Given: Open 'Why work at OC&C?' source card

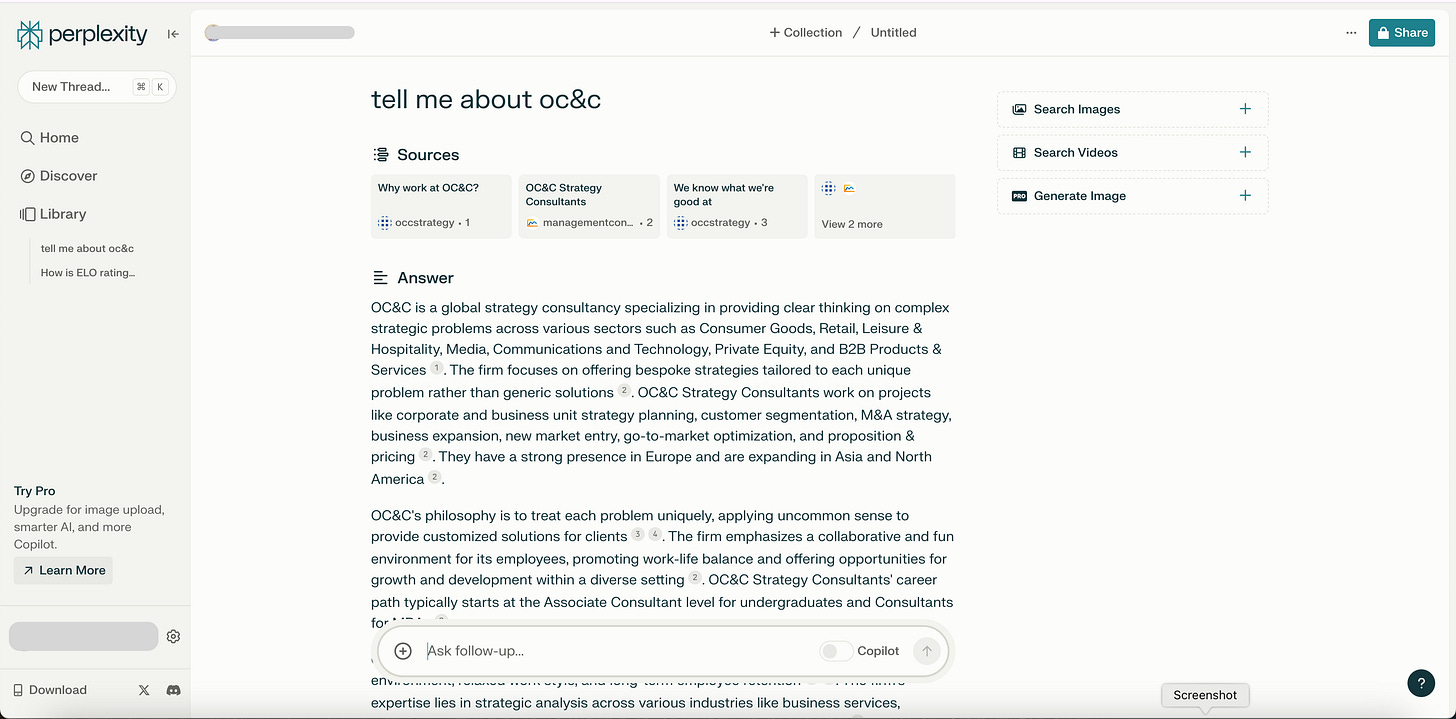Looking at the screenshot, I should (441, 206).
